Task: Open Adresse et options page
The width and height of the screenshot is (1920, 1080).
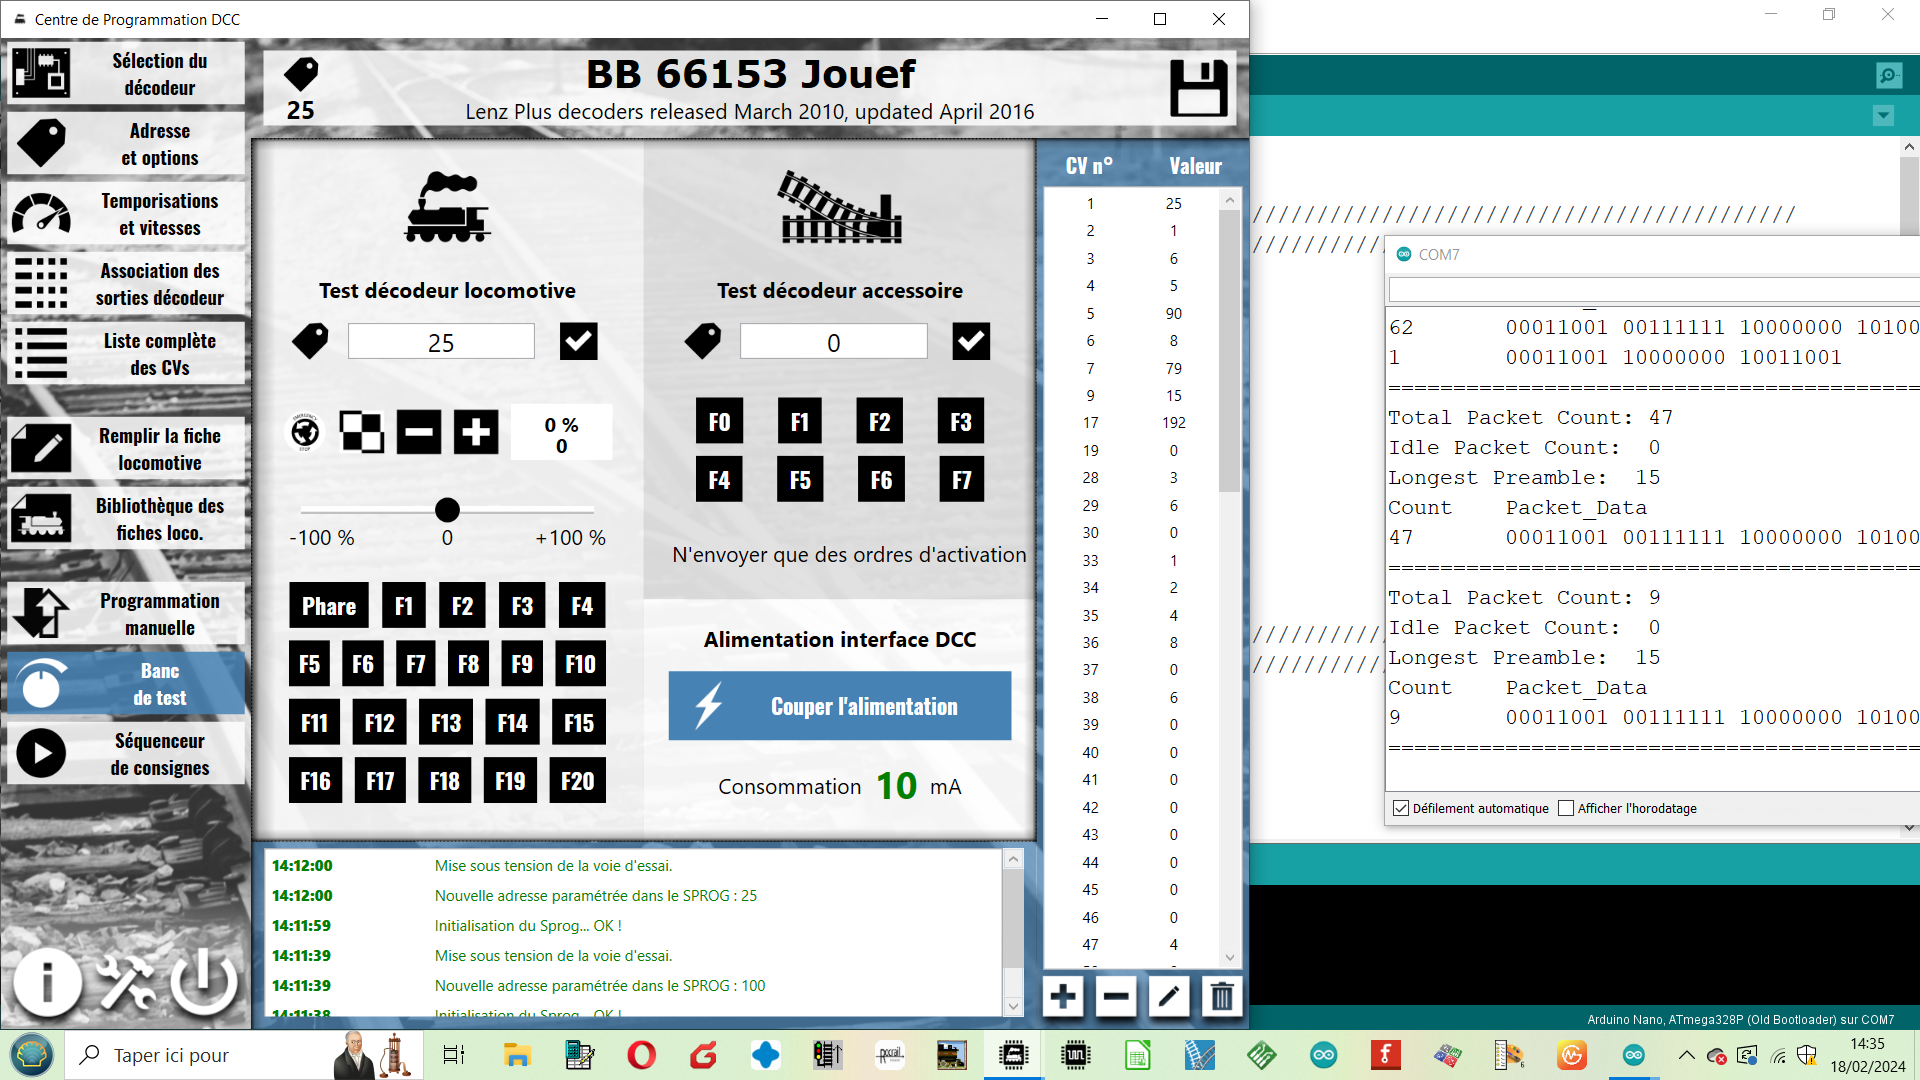Action: coord(126,144)
